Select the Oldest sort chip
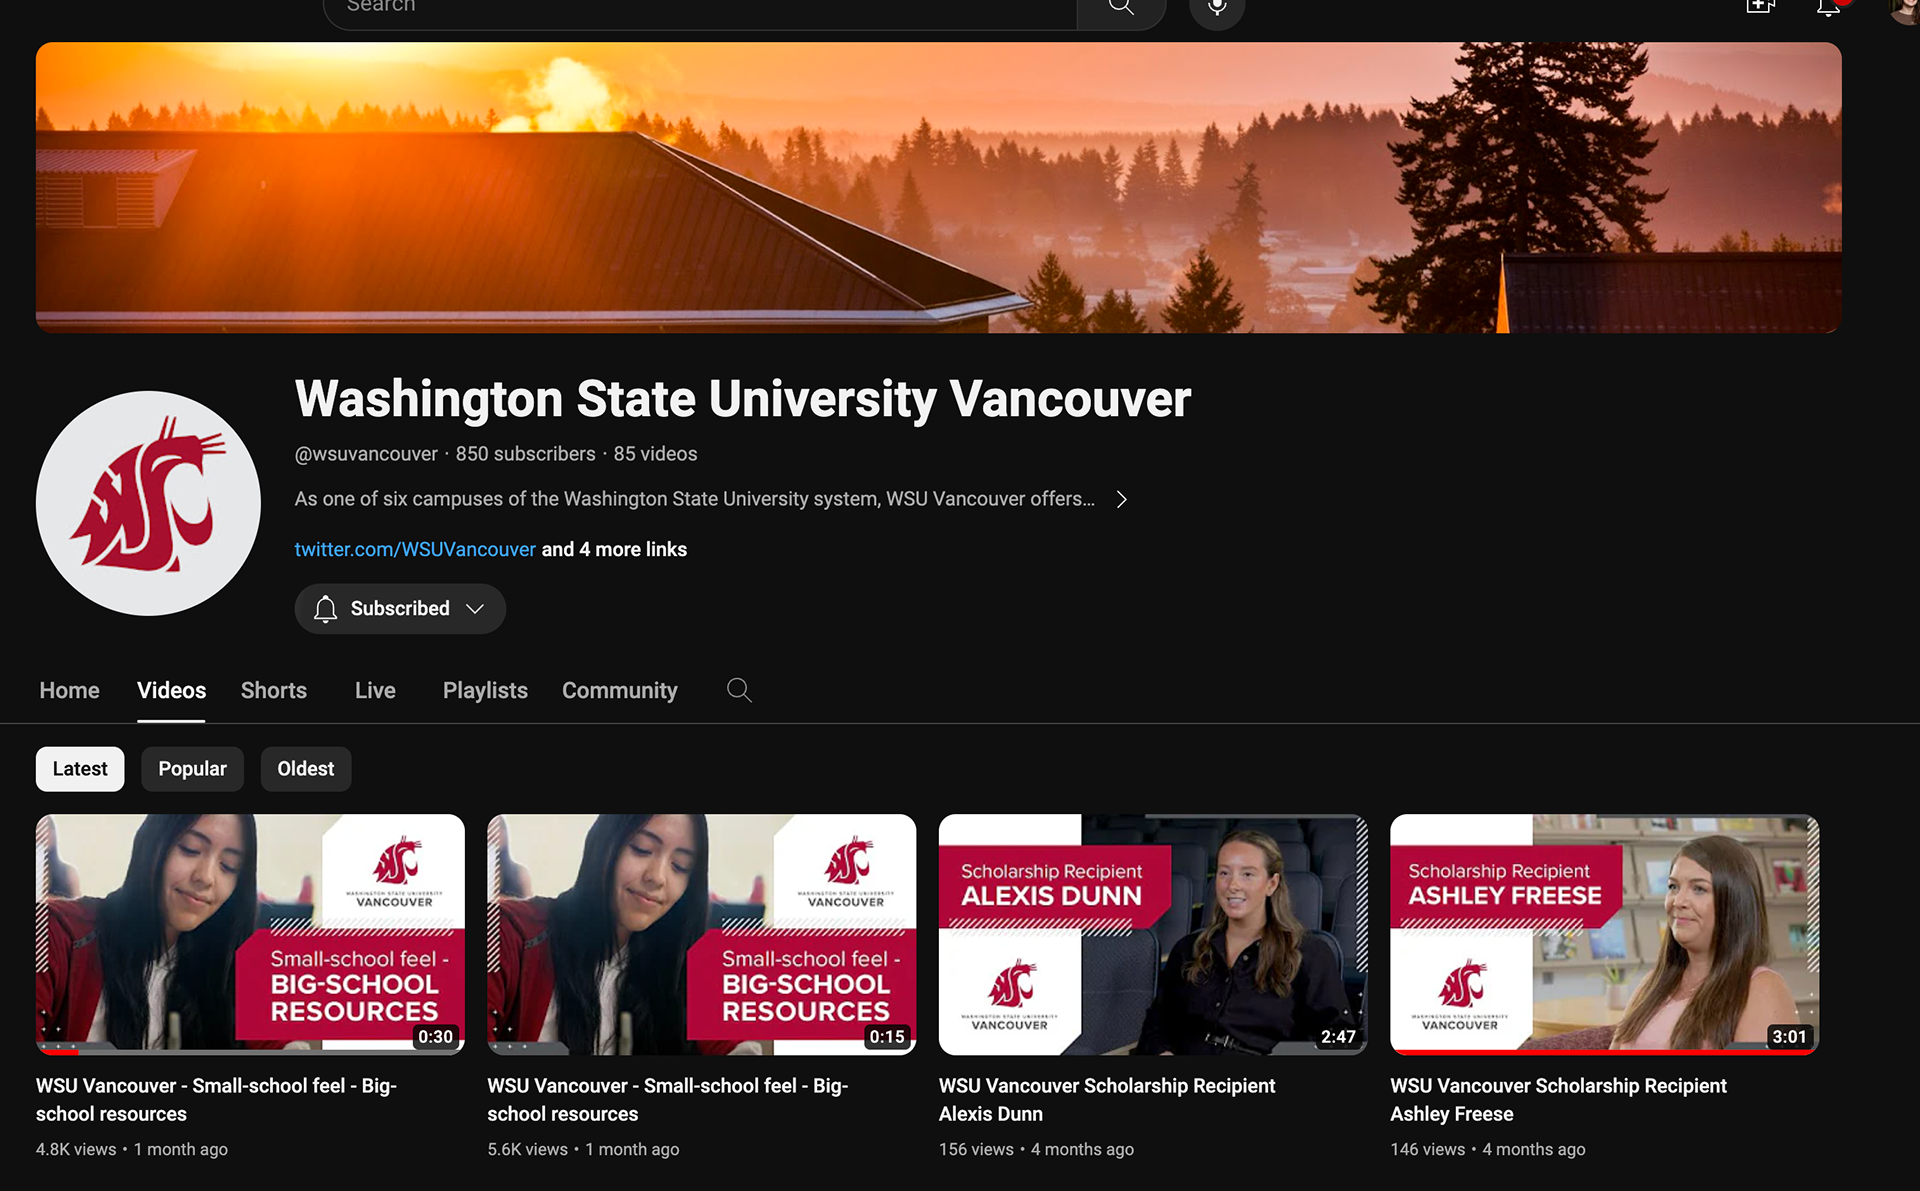 [306, 769]
